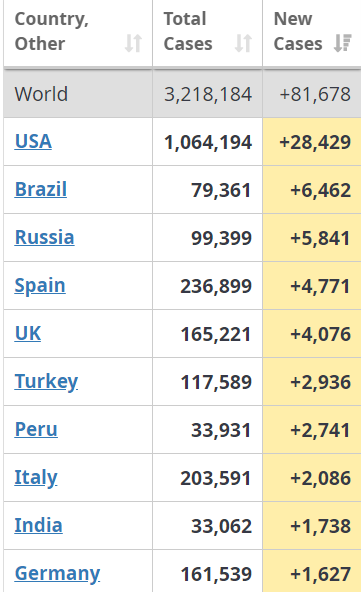Click the New Cases column header
Screen dimensions: 361x592
point(312,33)
